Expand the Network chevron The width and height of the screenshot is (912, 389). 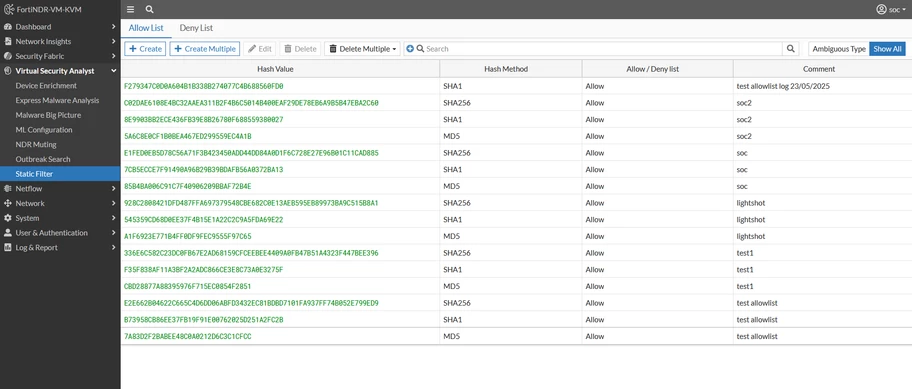pyautogui.click(x=114, y=204)
